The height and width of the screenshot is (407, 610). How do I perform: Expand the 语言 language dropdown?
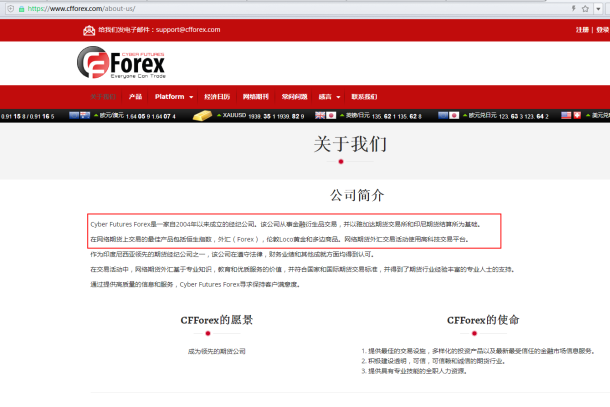click(330, 96)
